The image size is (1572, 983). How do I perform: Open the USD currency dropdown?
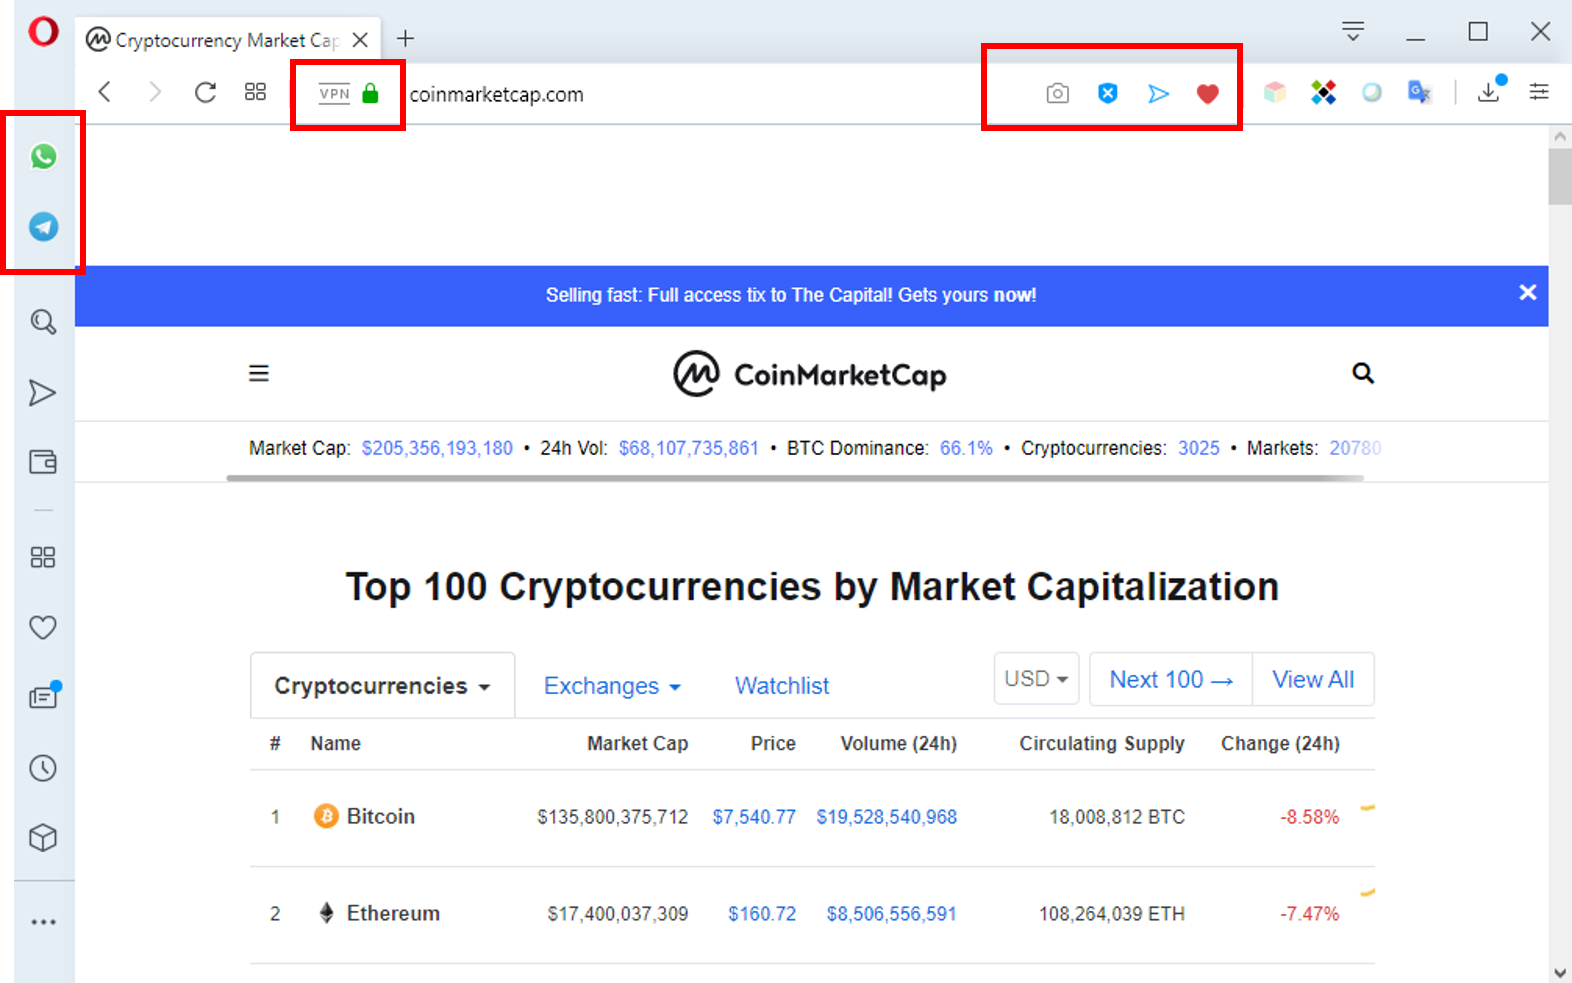1037,679
